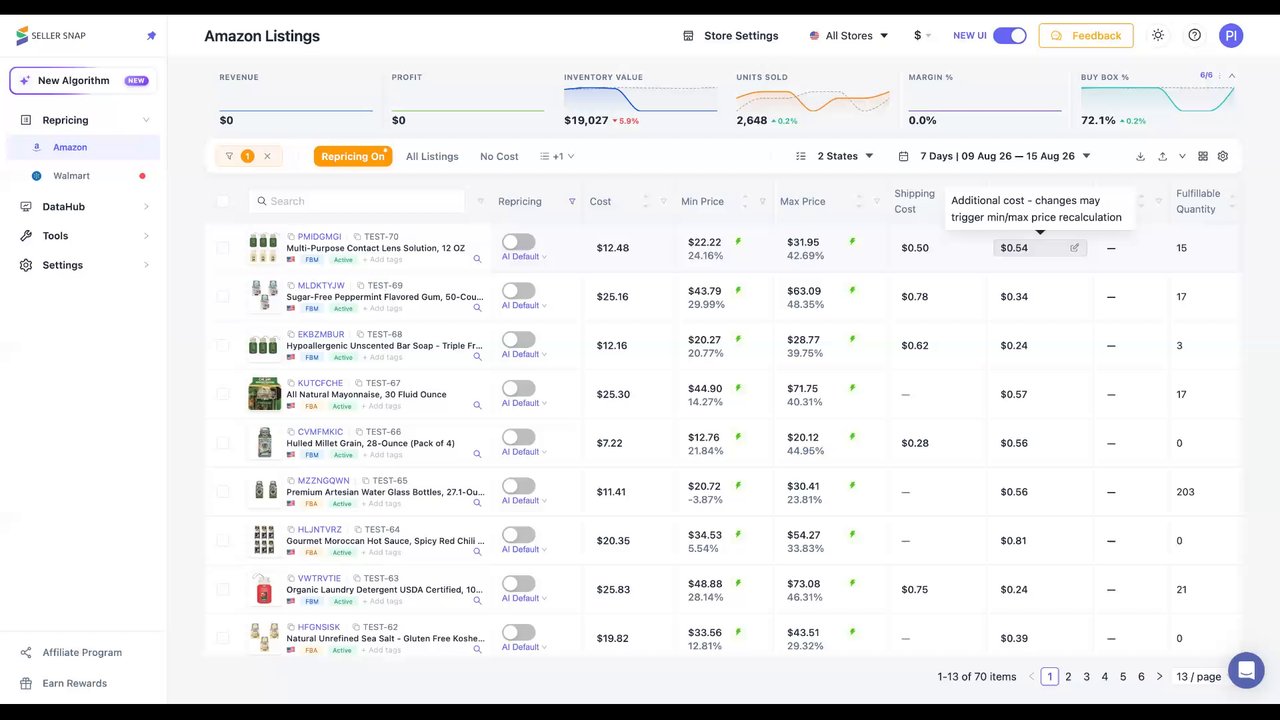Select the Walmart sidebar item
Image resolution: width=1280 pixels, height=720 pixels.
[x=82, y=176]
